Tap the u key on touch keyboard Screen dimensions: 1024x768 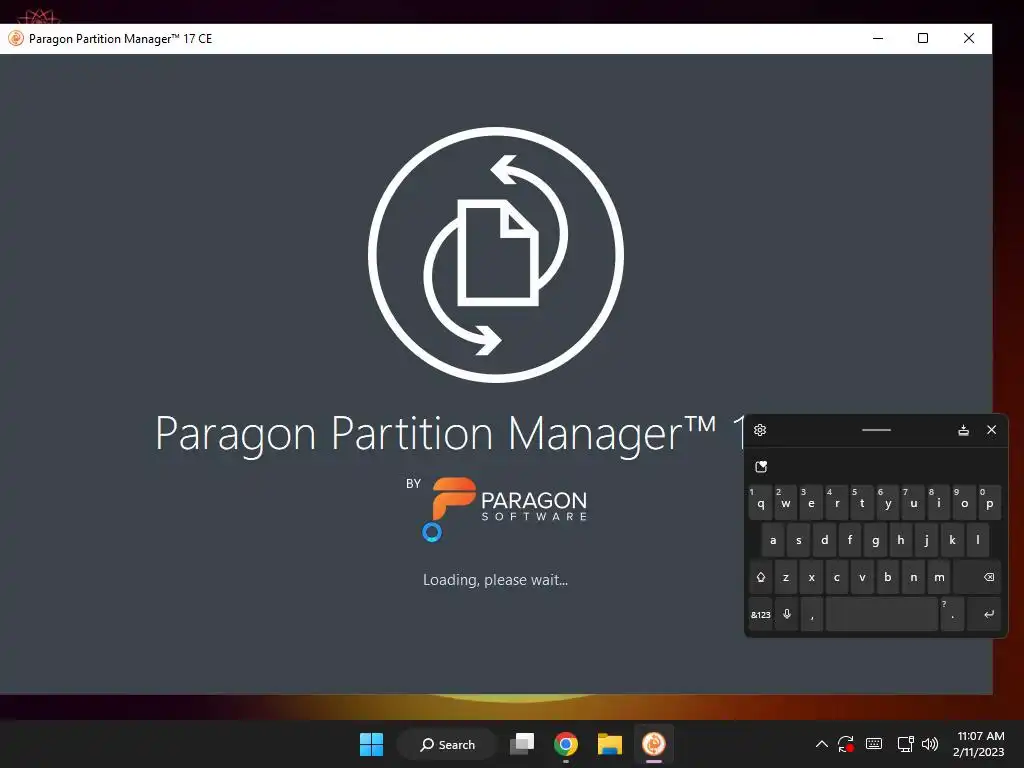[x=913, y=502]
